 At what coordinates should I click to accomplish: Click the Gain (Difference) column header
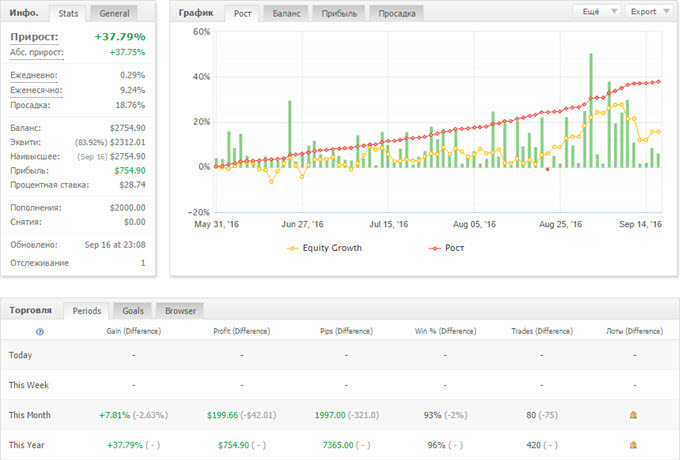pyautogui.click(x=134, y=331)
